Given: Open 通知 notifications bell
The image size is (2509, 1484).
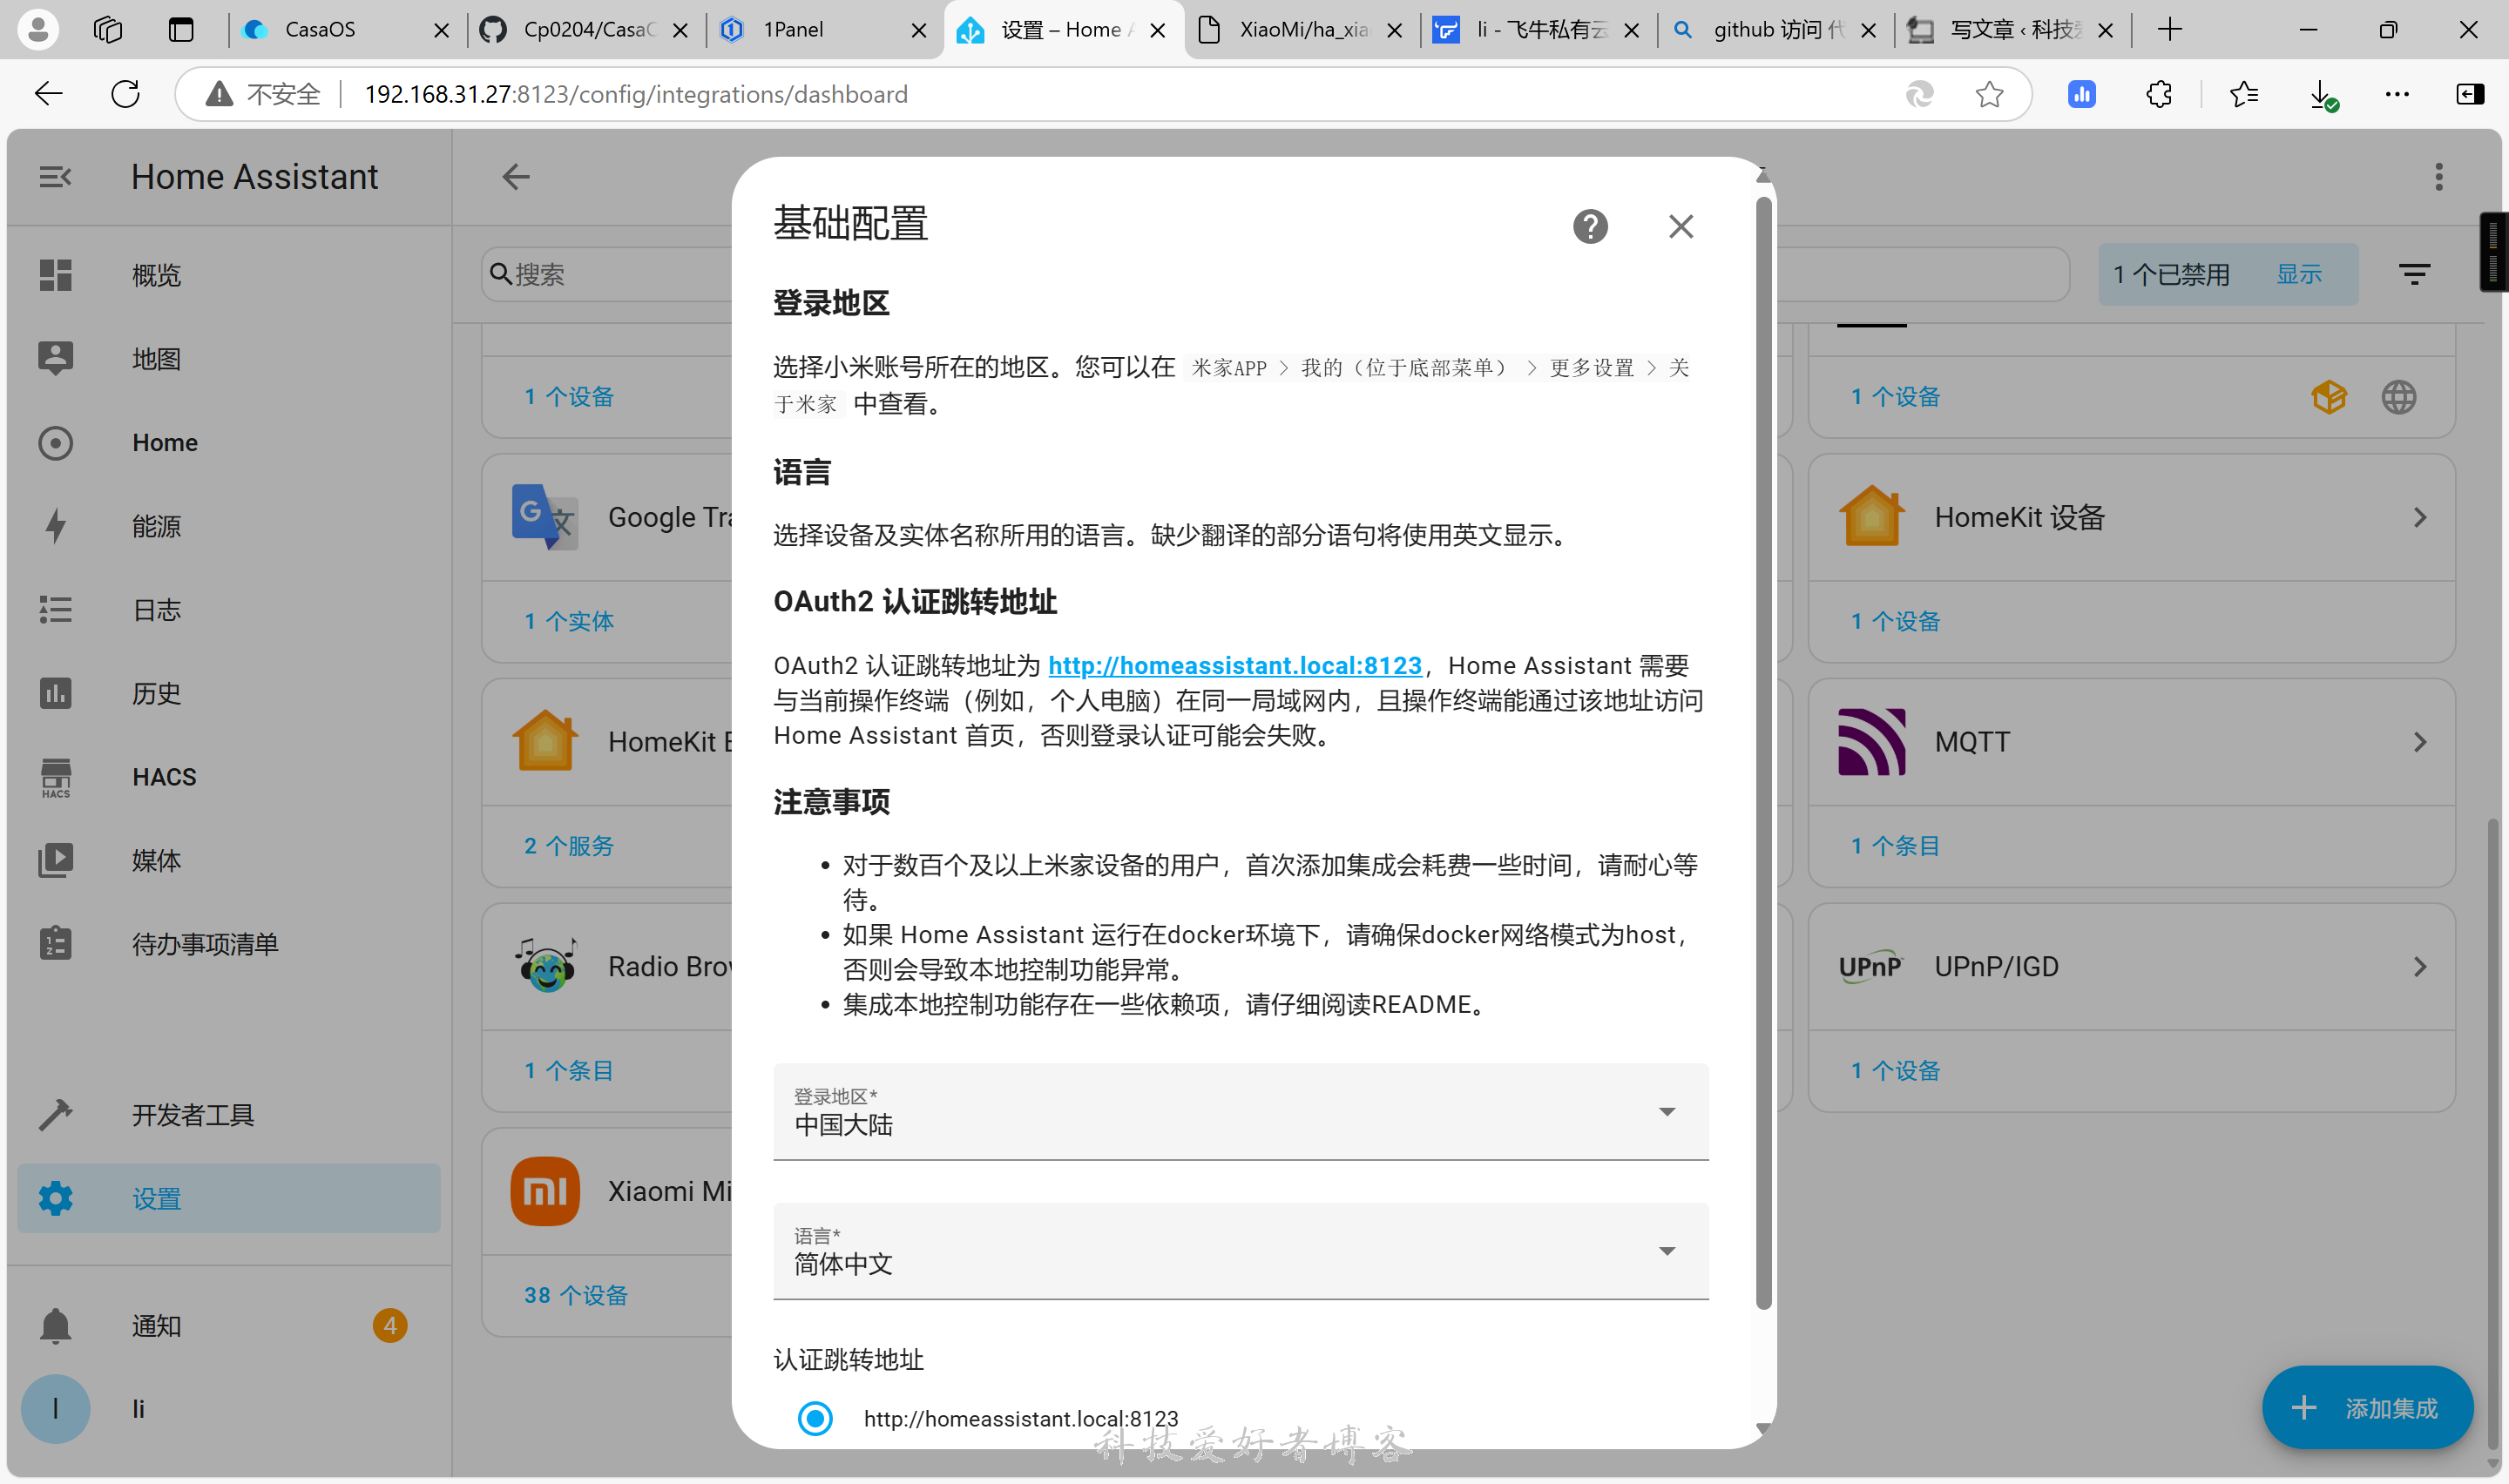Looking at the screenshot, I should [x=229, y=1326].
